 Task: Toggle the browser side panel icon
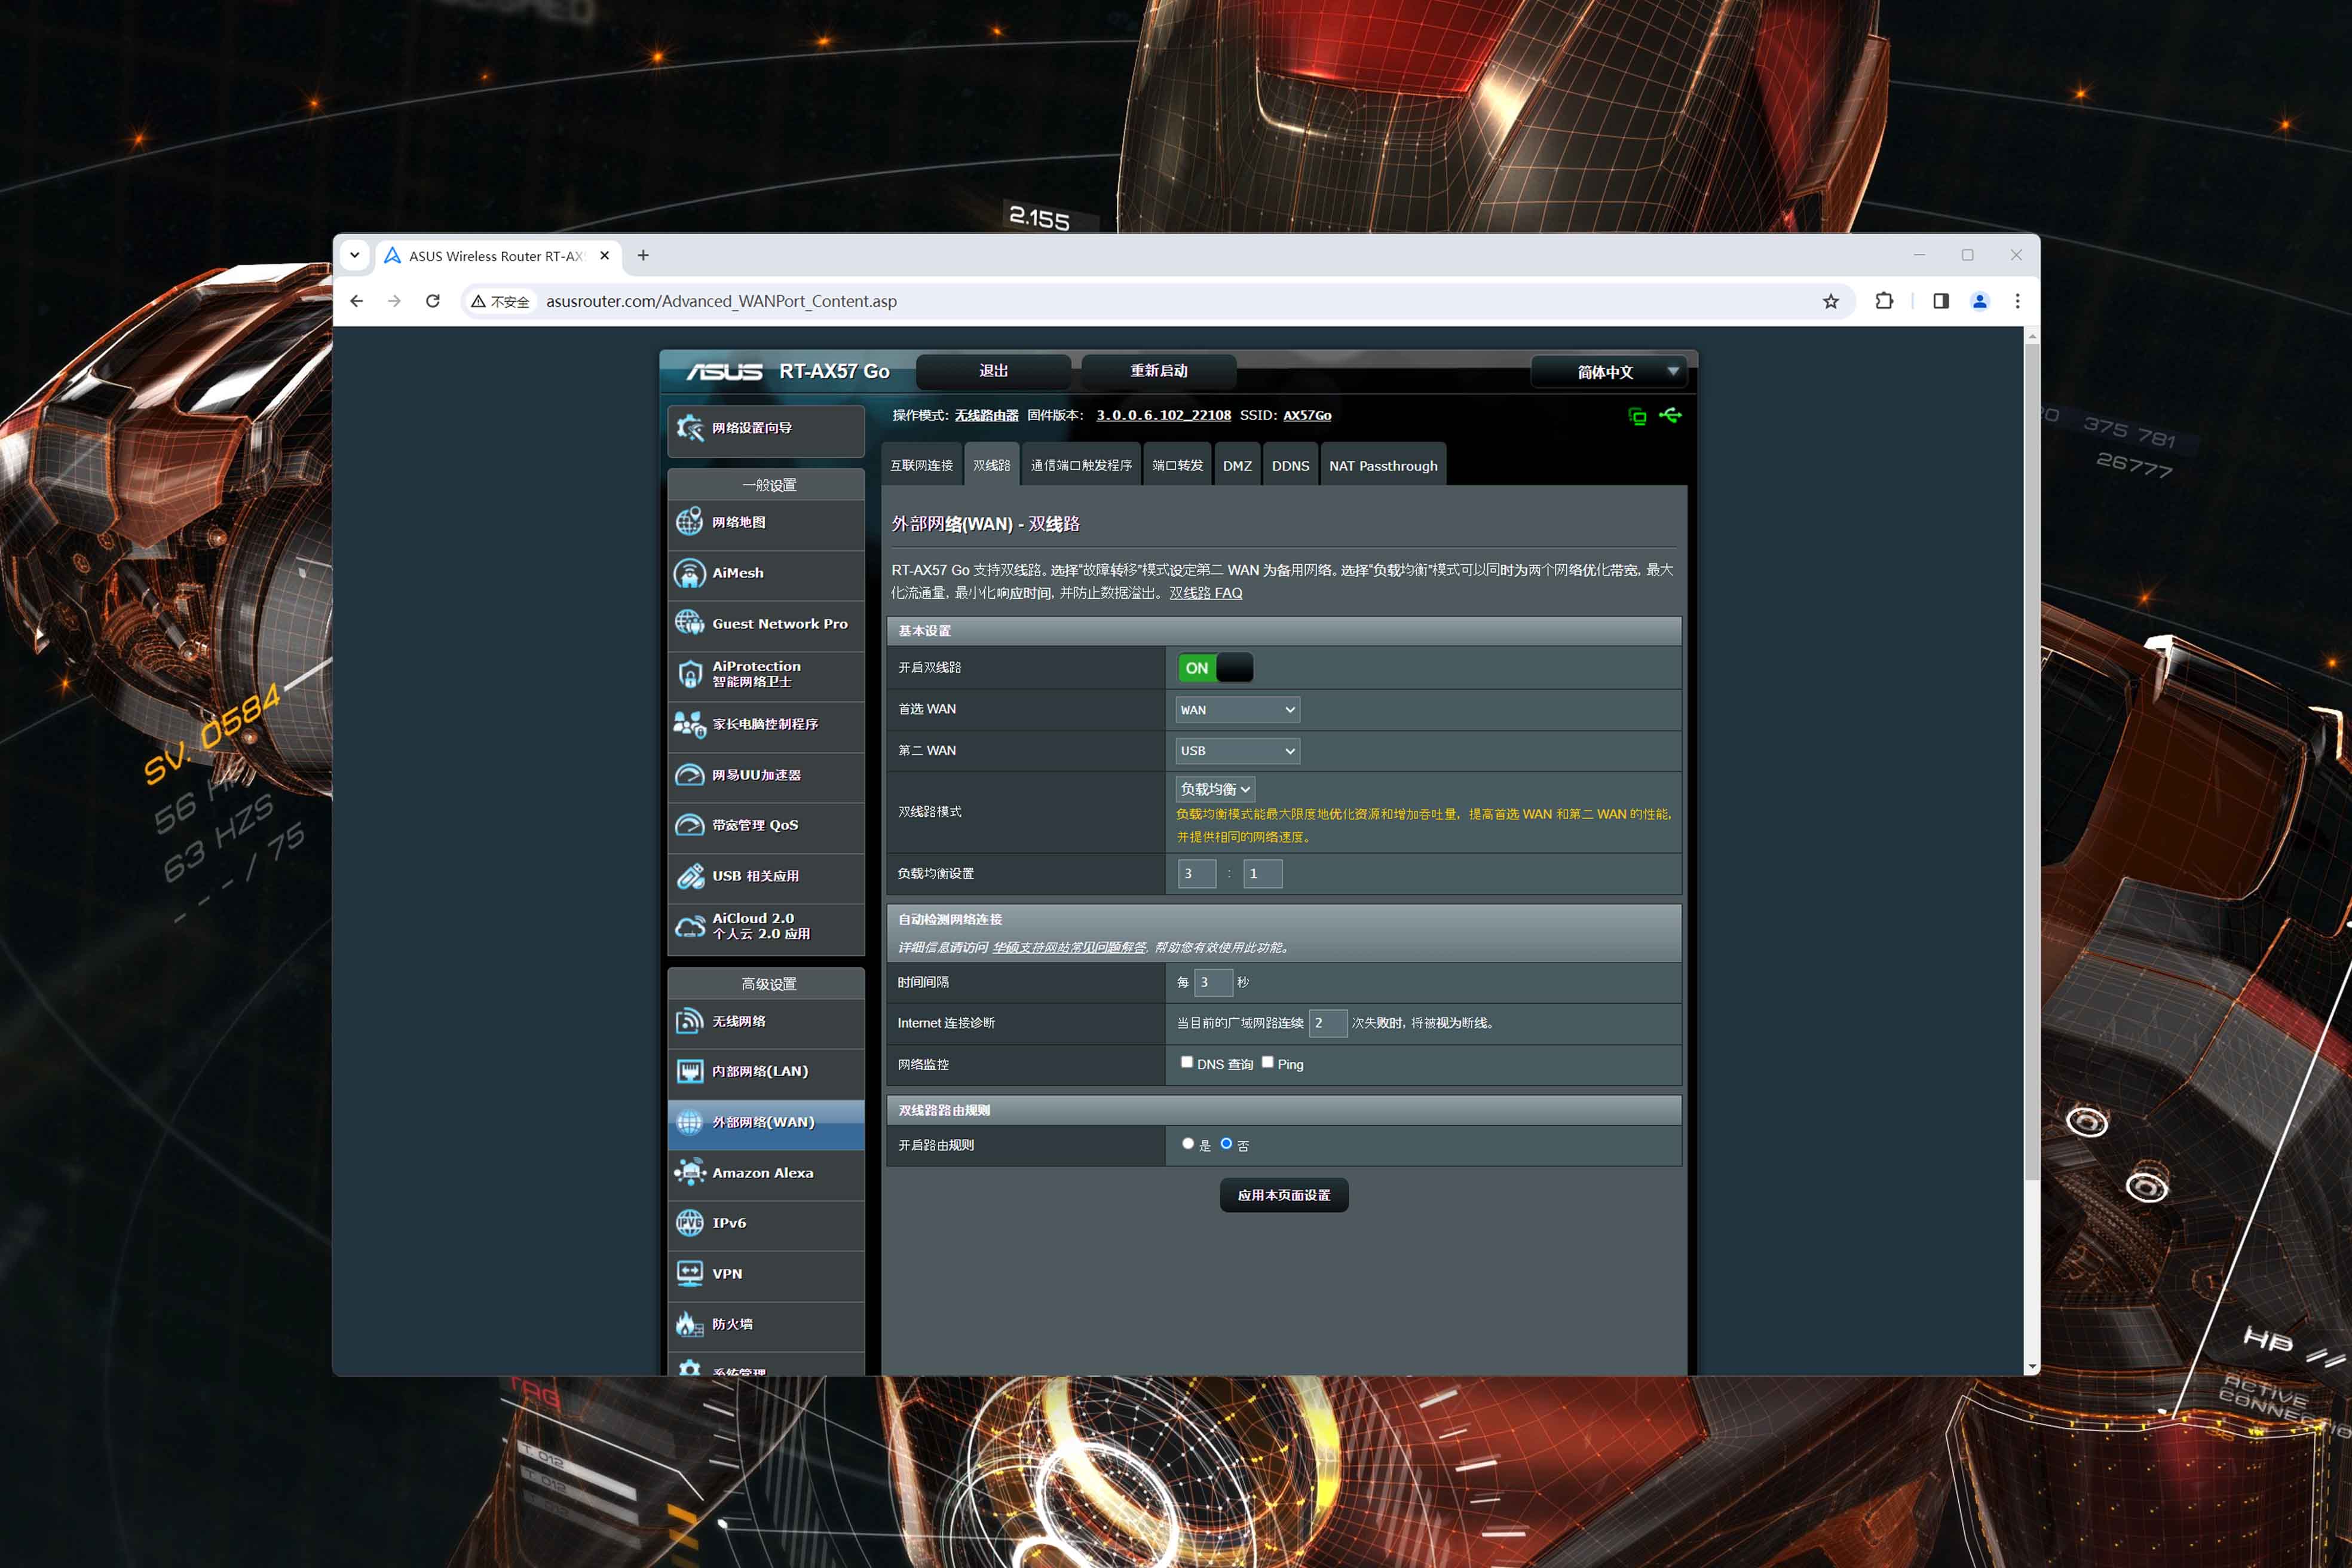pos(1940,301)
